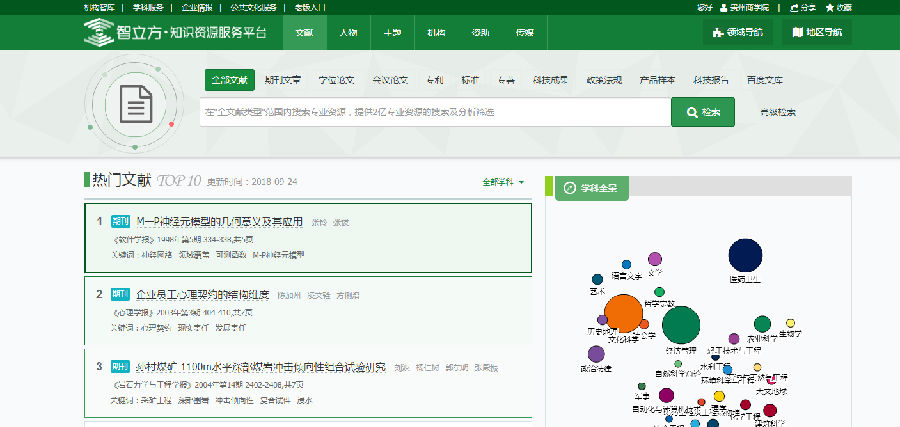Switch to the 资助 main nav tab
This screenshot has width=900, height=427.
tap(480, 33)
